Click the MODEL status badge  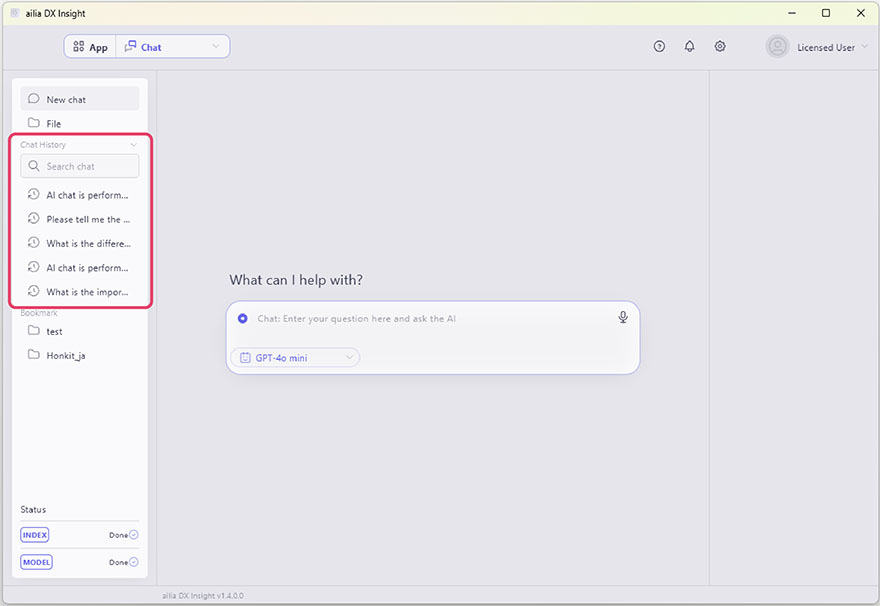[36, 562]
